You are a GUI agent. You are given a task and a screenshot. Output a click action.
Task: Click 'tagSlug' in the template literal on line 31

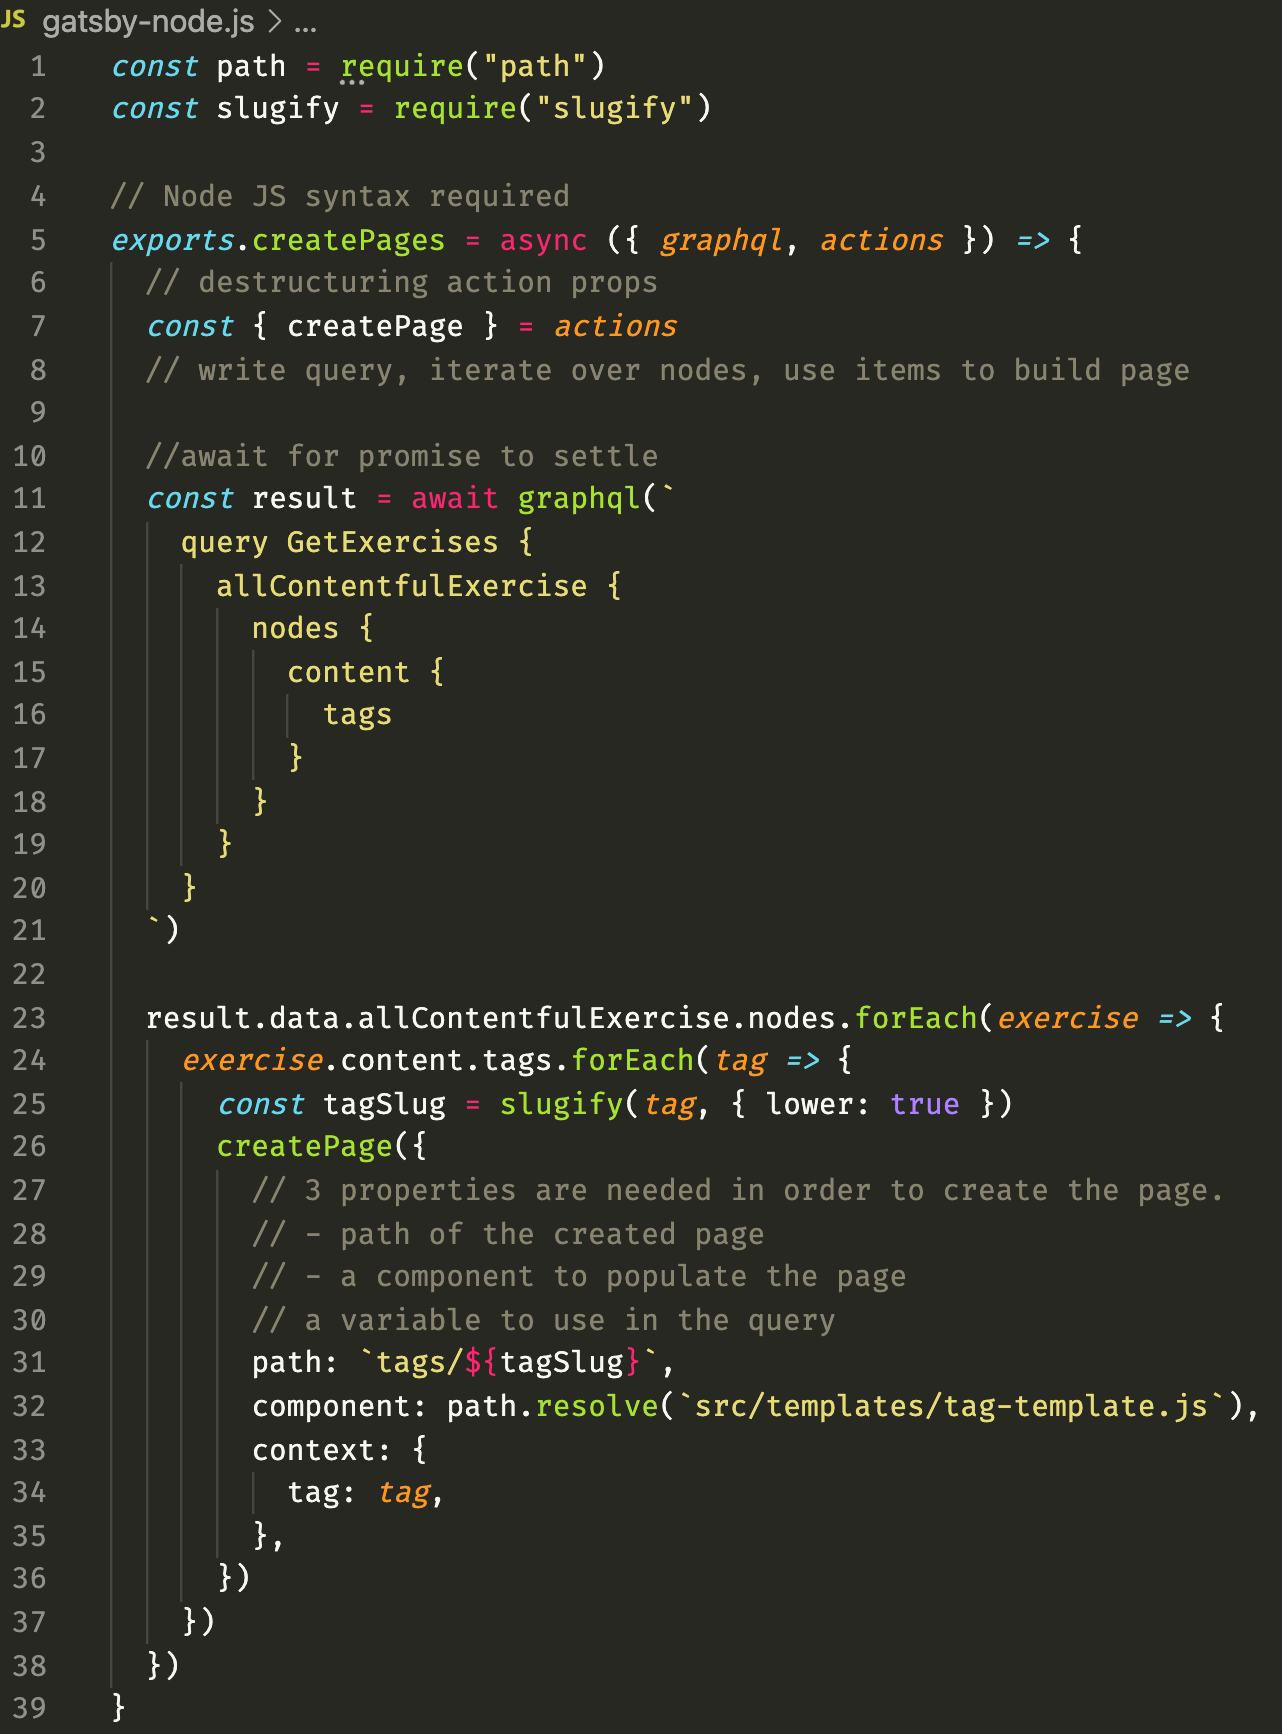(x=562, y=1362)
